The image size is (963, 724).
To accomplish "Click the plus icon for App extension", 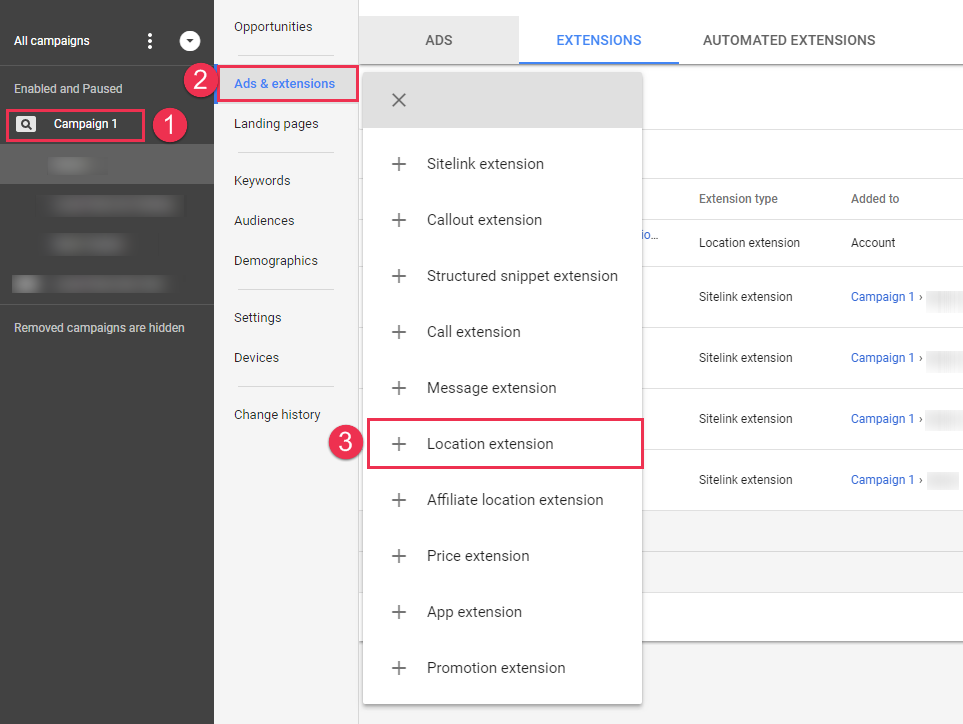I will coord(399,612).
